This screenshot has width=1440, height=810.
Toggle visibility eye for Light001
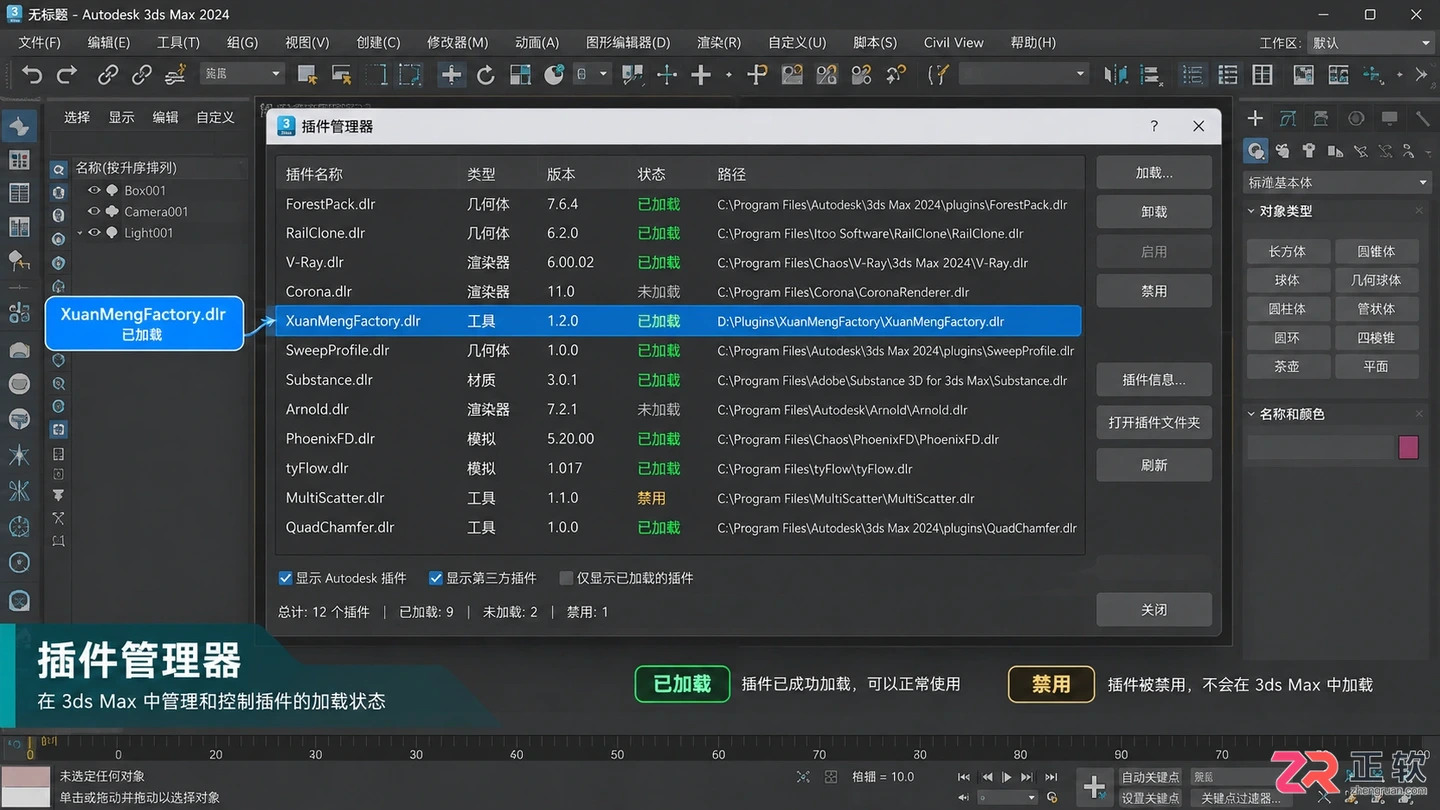click(94, 232)
